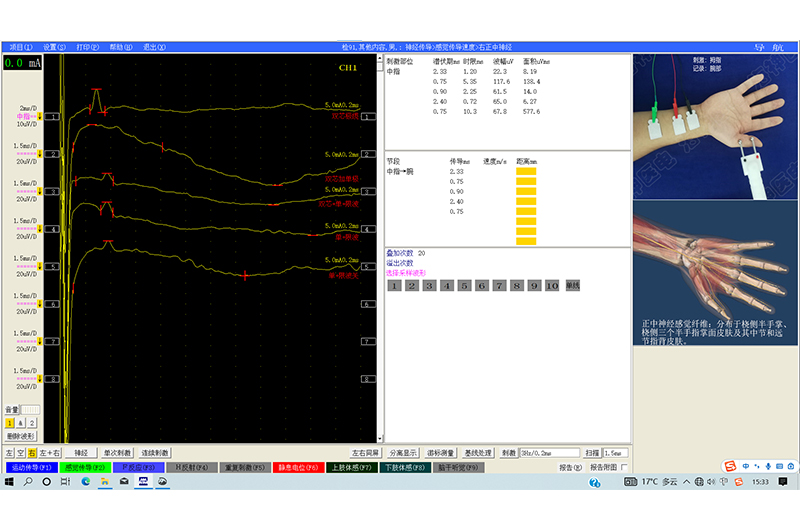The height and width of the screenshot is (529, 800).
Task: Click the 单线 single-line waveform button
Action: click(573, 286)
